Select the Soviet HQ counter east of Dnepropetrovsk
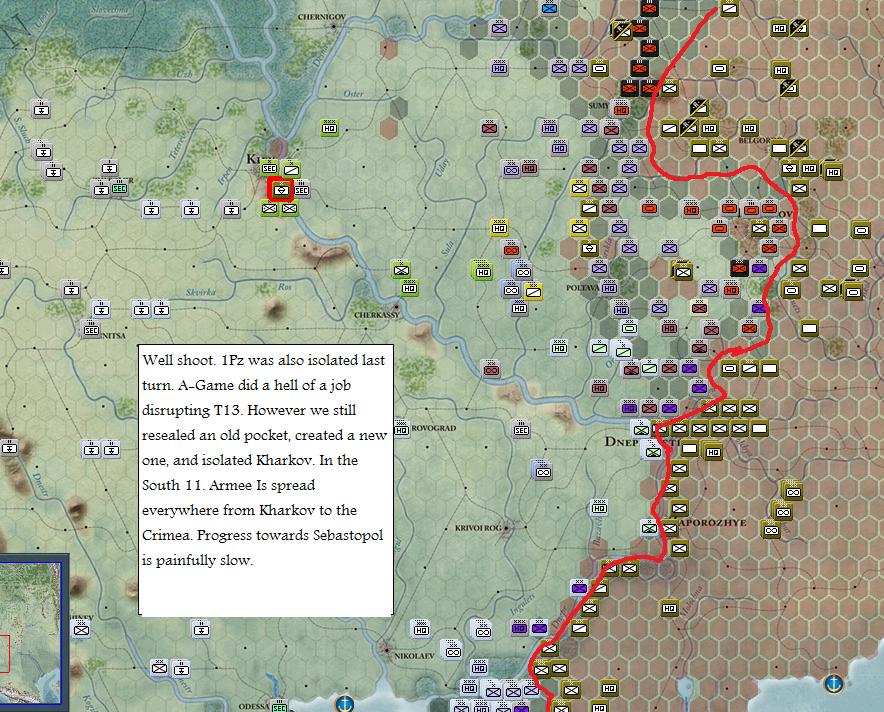Screen dimensions: 884x712 pos(713,452)
